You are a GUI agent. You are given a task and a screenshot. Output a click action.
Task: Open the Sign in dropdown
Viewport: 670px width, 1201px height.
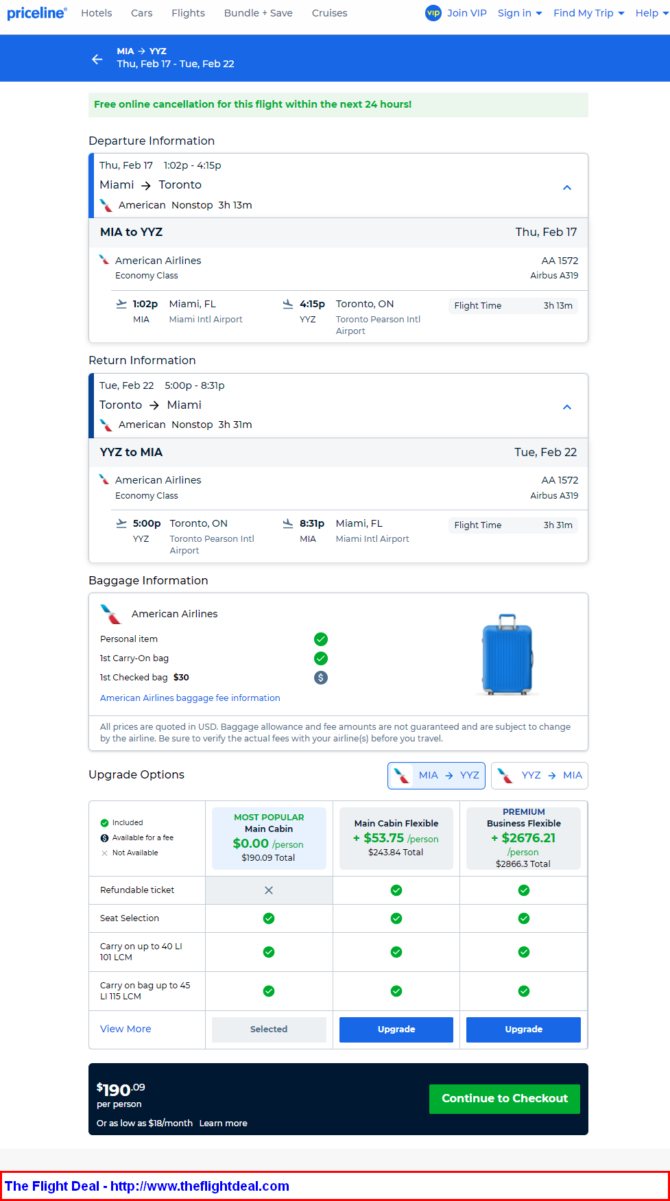click(x=520, y=13)
